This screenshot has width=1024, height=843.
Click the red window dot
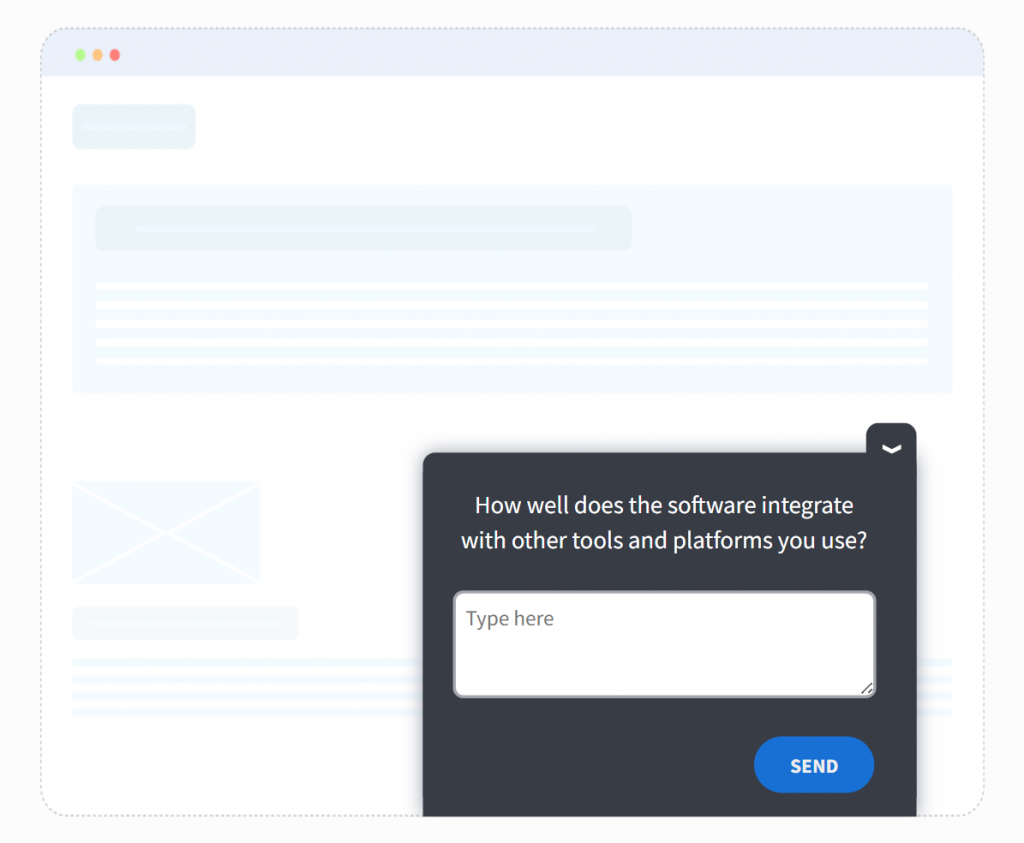(x=115, y=55)
